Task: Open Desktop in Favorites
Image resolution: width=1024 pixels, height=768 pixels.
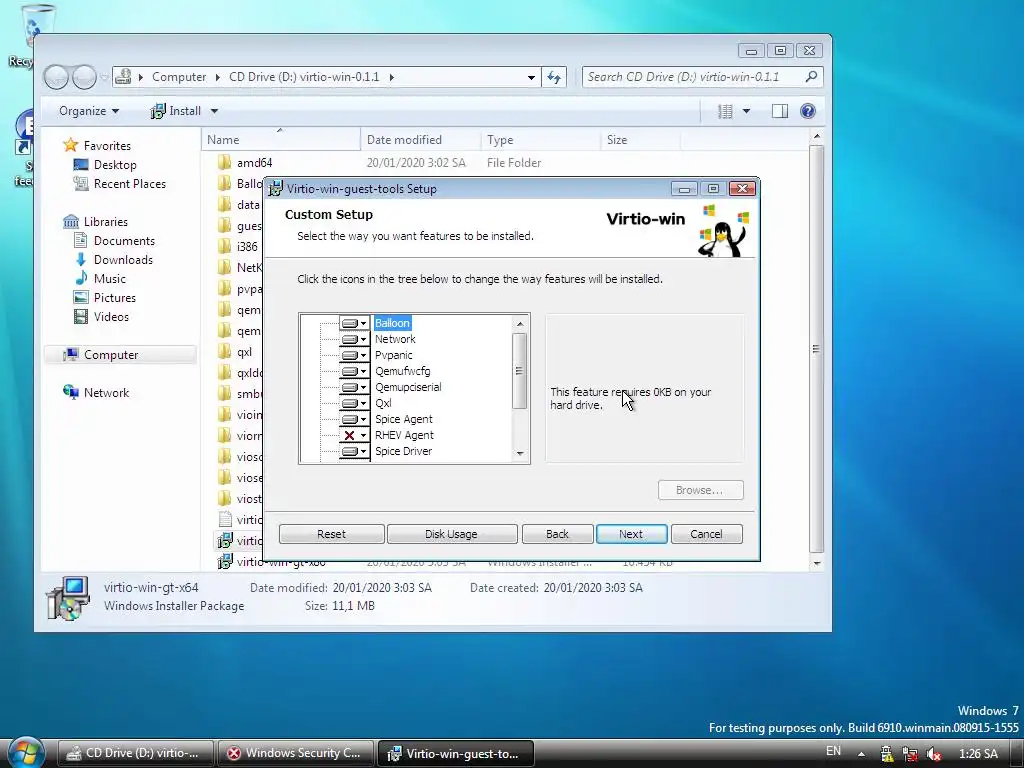Action: point(115,165)
